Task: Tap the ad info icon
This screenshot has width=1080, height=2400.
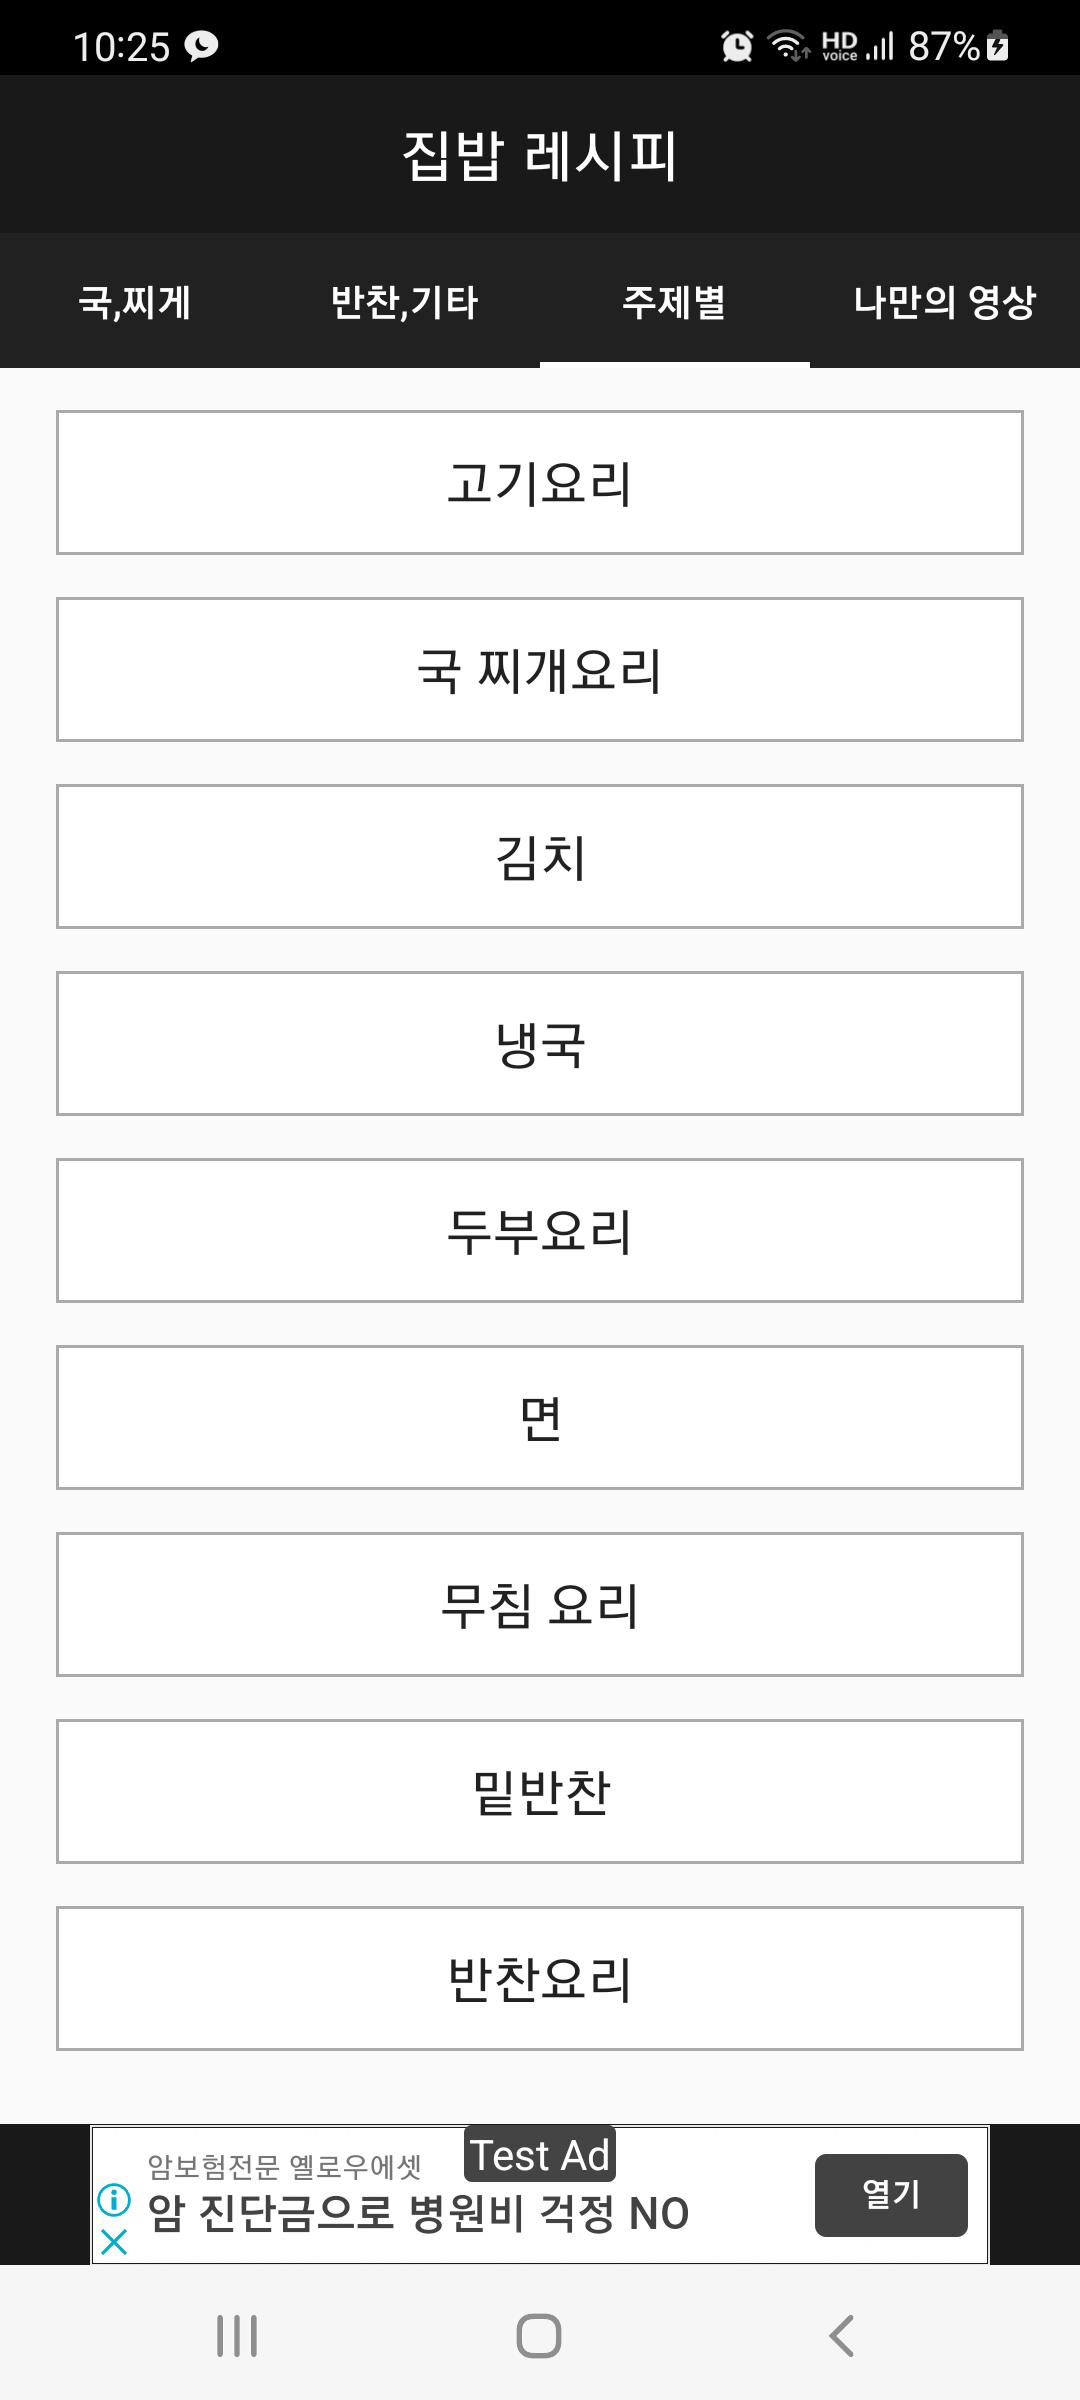Action: point(114,2199)
